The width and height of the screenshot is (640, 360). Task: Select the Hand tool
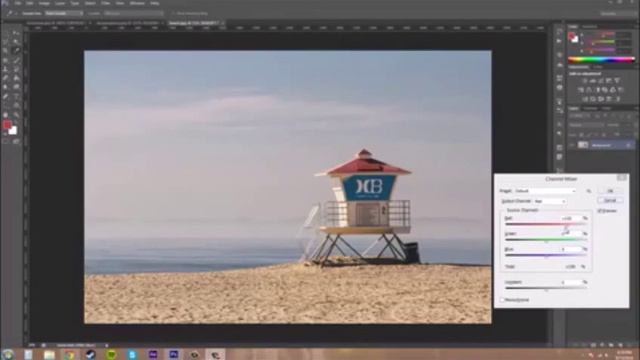[5, 115]
